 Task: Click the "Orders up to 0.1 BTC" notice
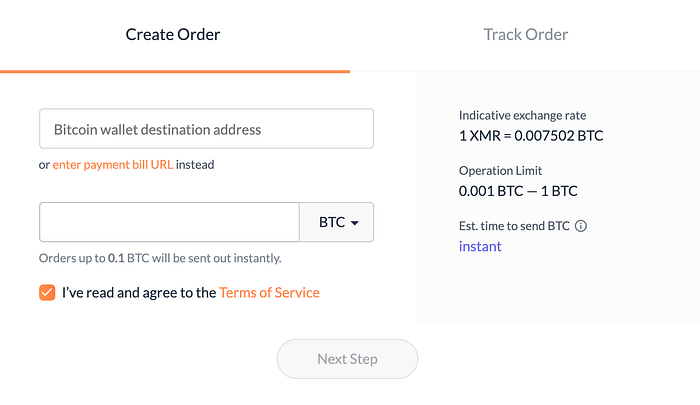point(160,258)
